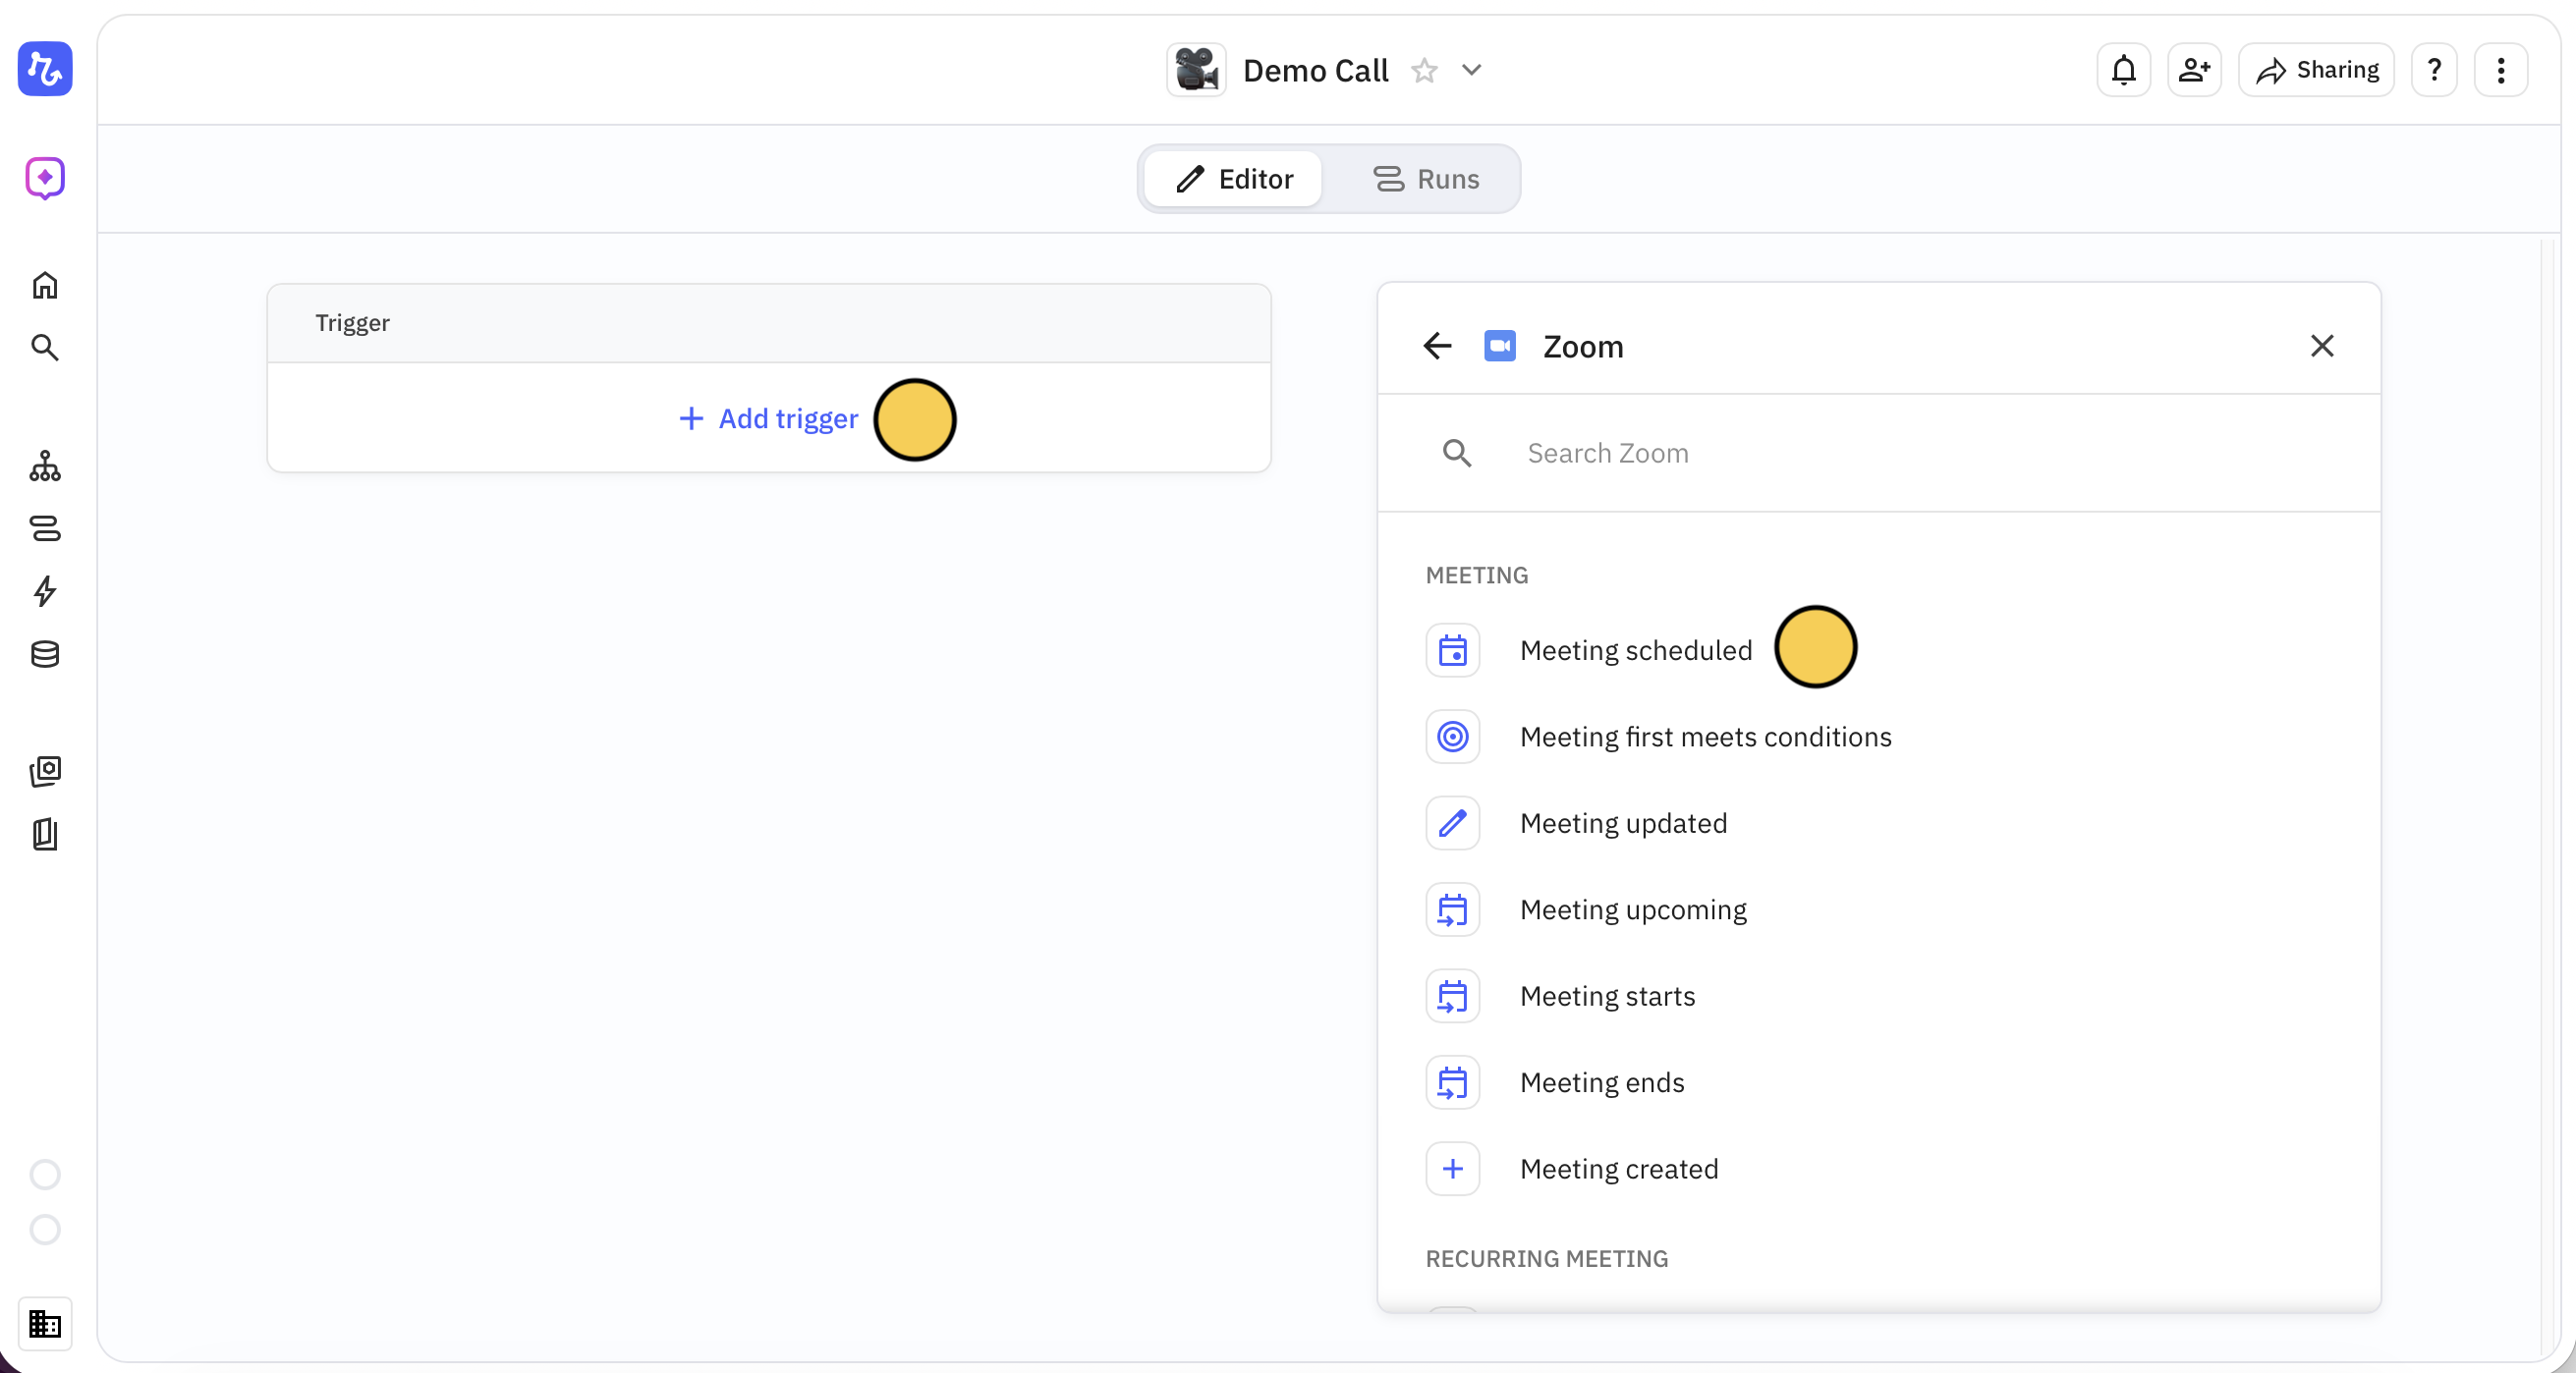
Task: Open the help question mark button
Action: coord(2434,70)
